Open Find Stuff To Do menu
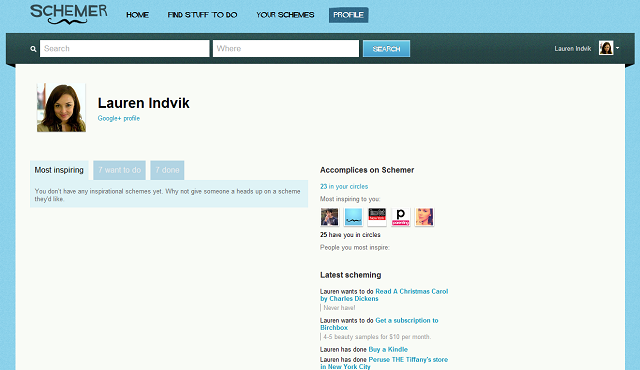The height and width of the screenshot is (370, 640). [202, 15]
